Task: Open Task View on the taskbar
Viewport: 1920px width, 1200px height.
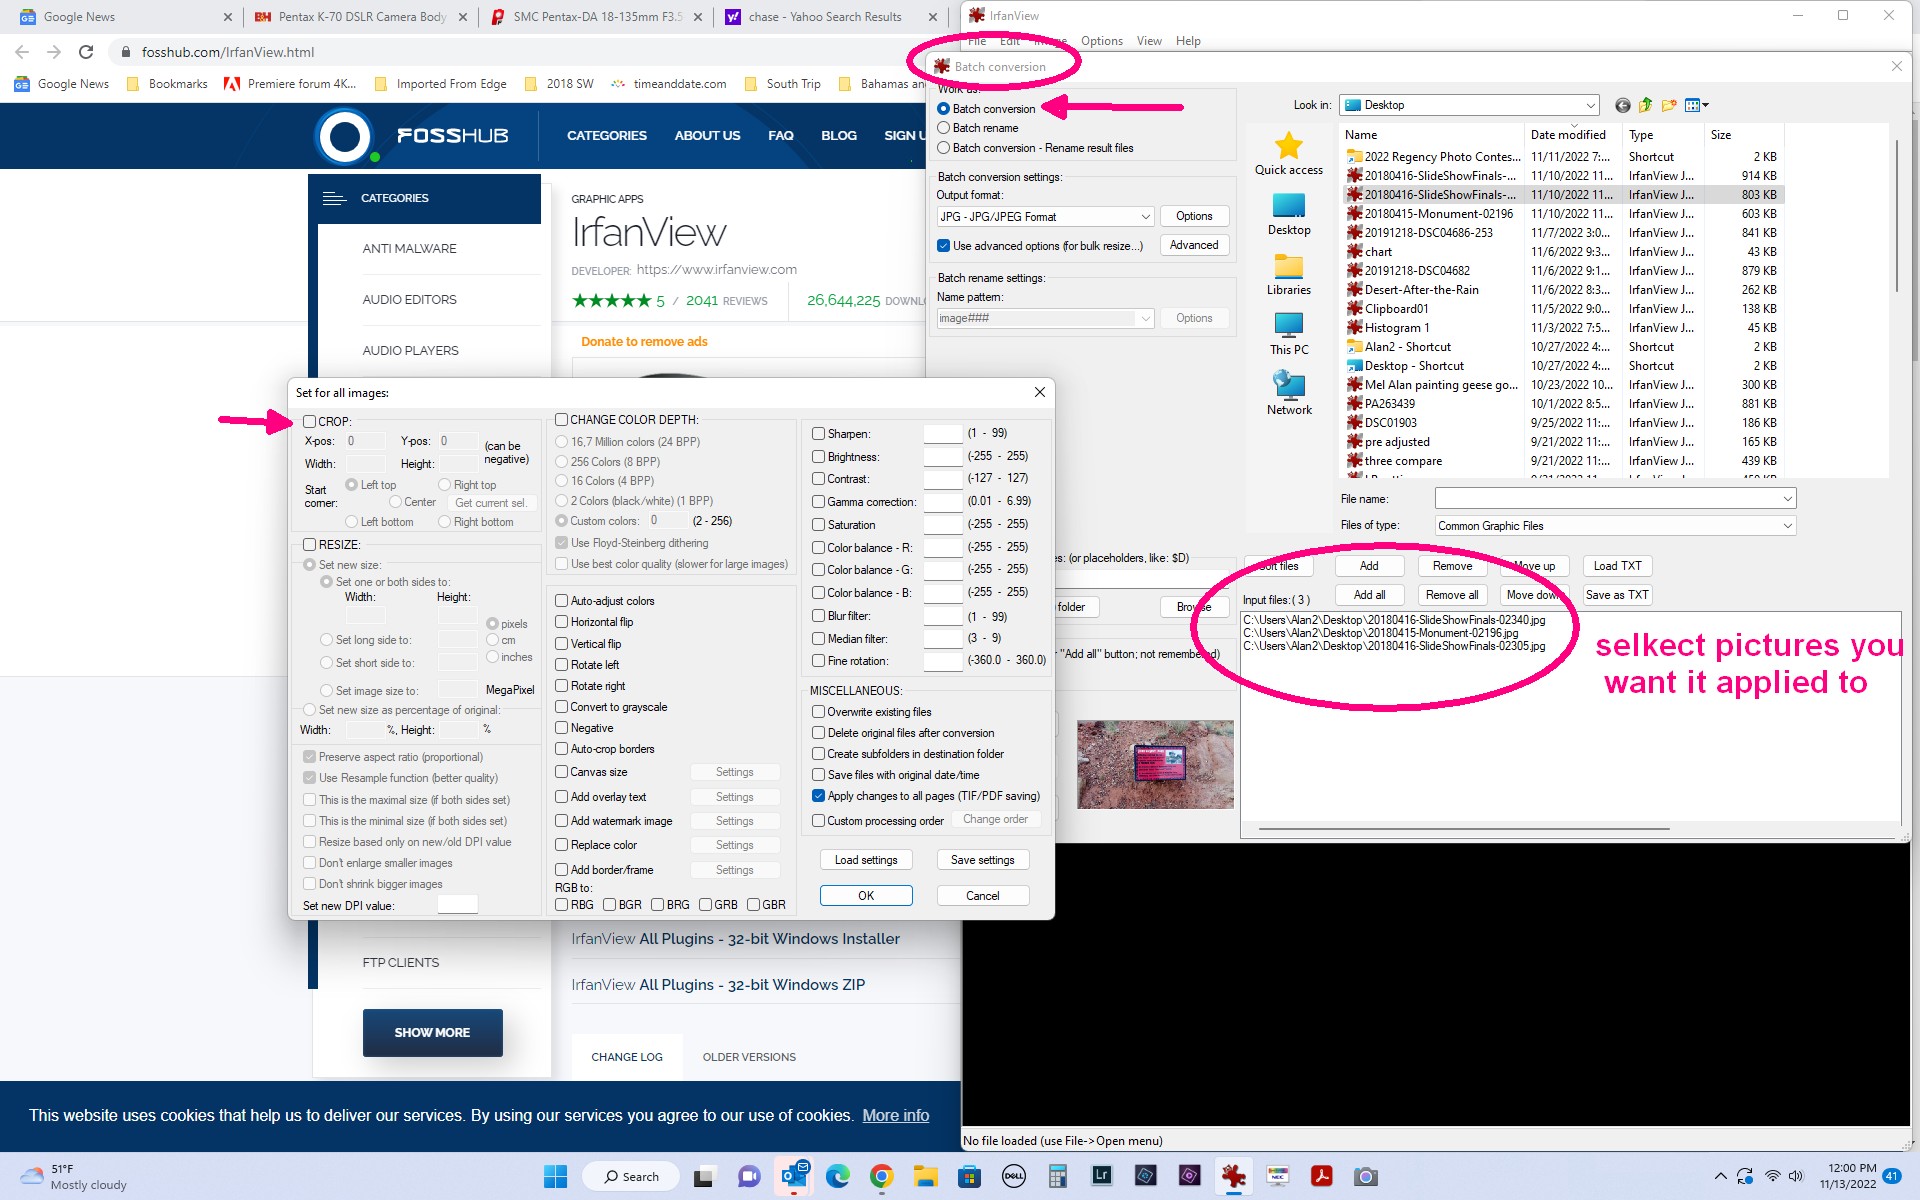Action: (705, 1176)
